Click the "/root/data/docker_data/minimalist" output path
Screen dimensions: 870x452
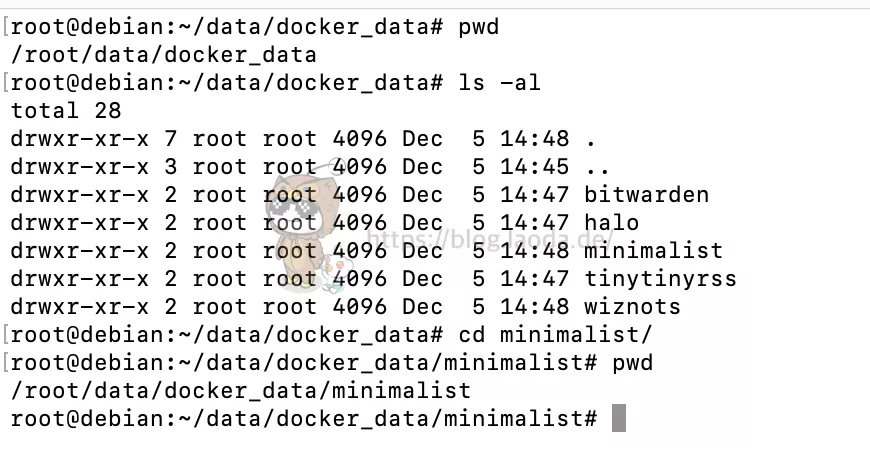coord(240,390)
